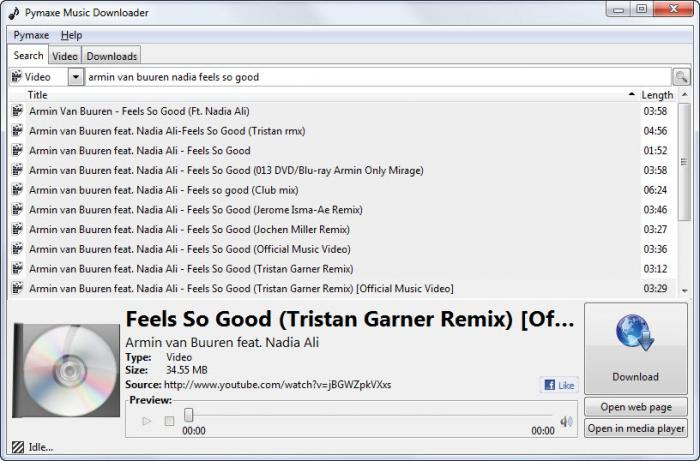Open the Help menu
Viewport: 700px width, 461px height.
71,35
